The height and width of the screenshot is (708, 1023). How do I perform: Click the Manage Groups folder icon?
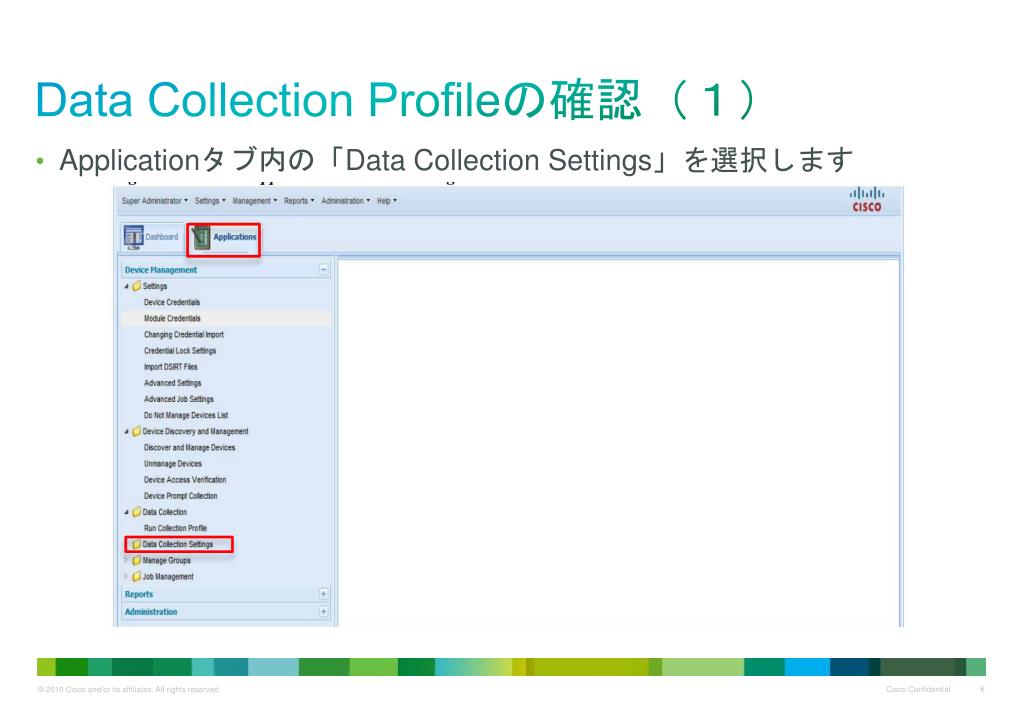136,561
